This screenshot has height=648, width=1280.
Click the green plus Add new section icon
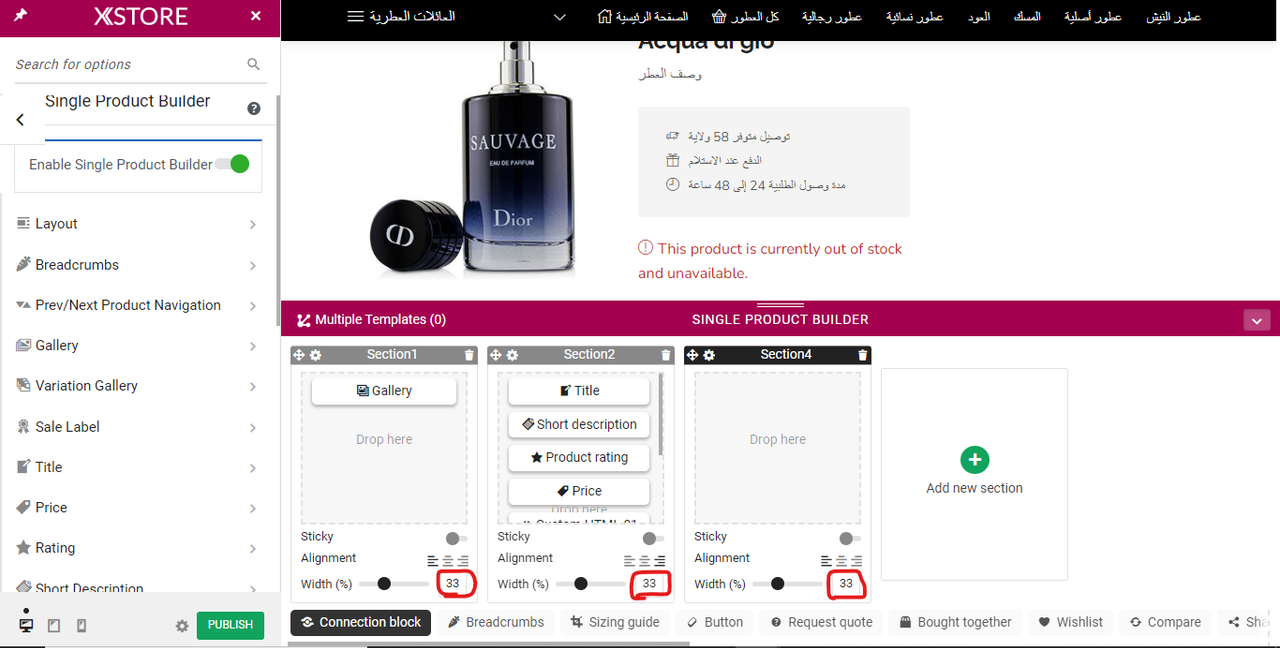[x=974, y=460]
